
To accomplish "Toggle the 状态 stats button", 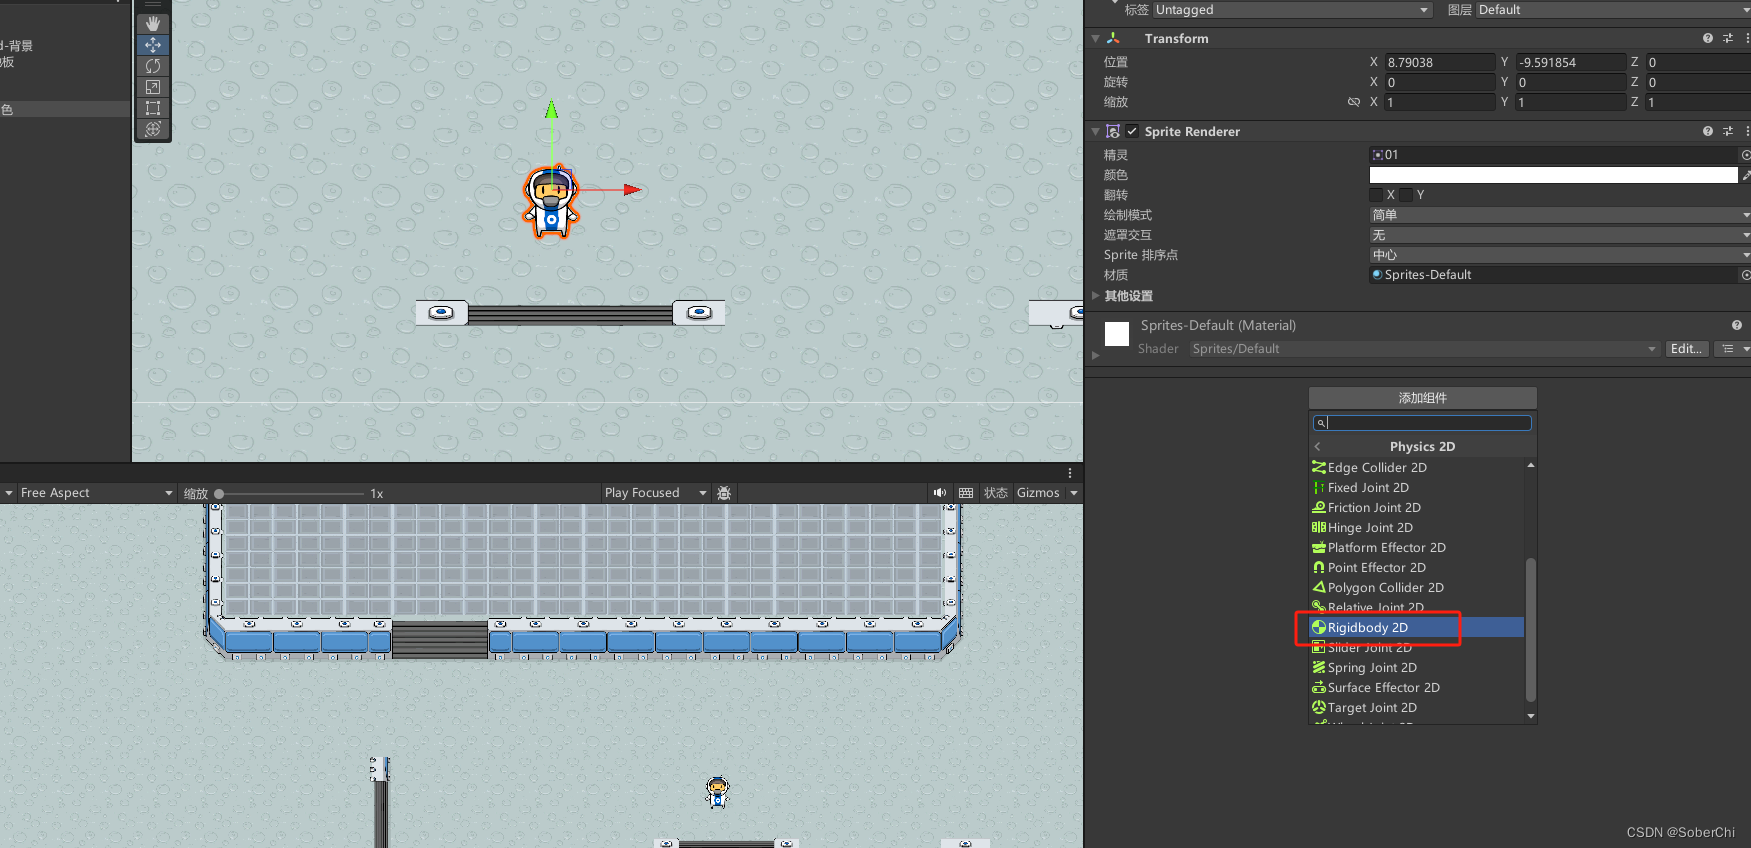I will [996, 493].
